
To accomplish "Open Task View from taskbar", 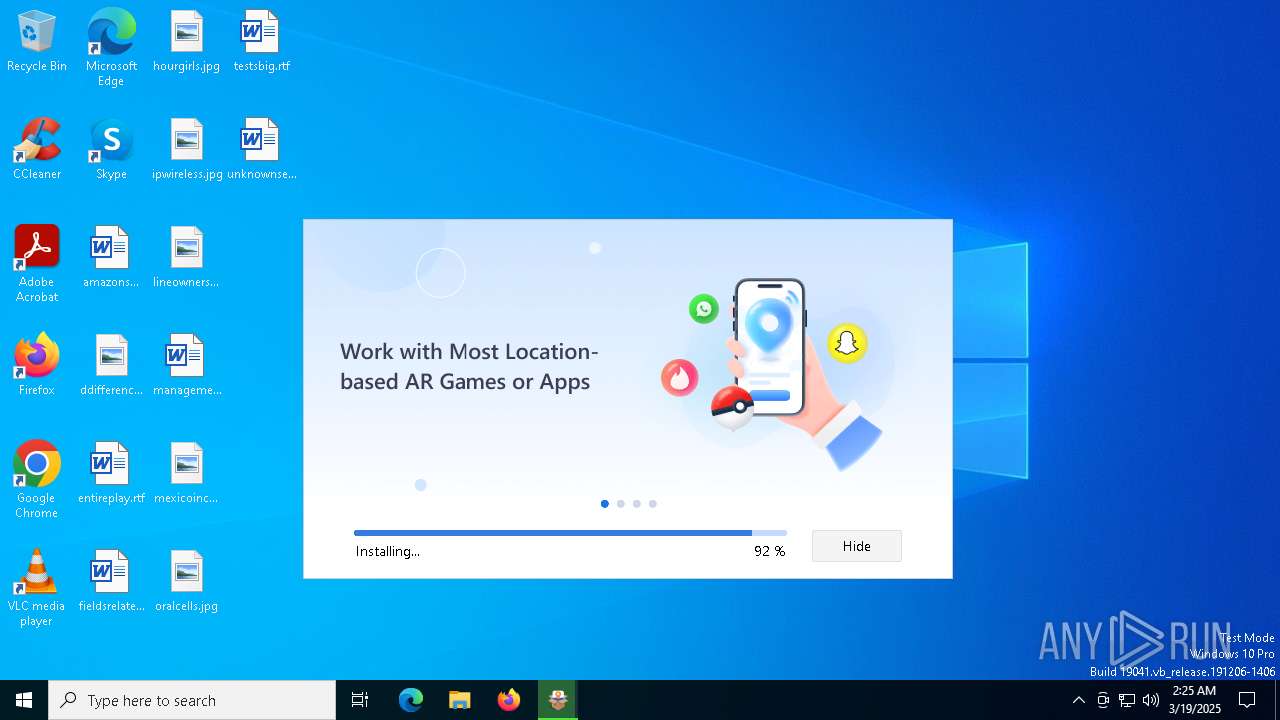I will click(x=360, y=700).
